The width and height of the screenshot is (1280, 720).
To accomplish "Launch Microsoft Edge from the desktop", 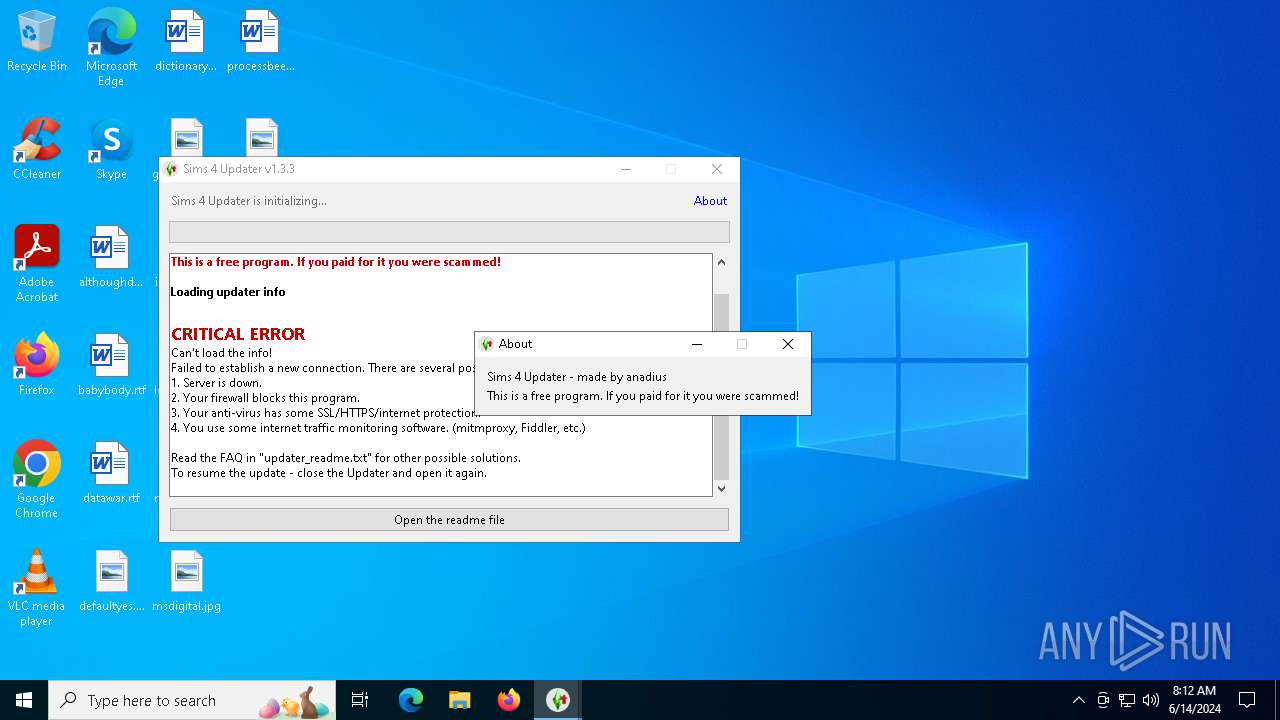I will click(x=111, y=47).
